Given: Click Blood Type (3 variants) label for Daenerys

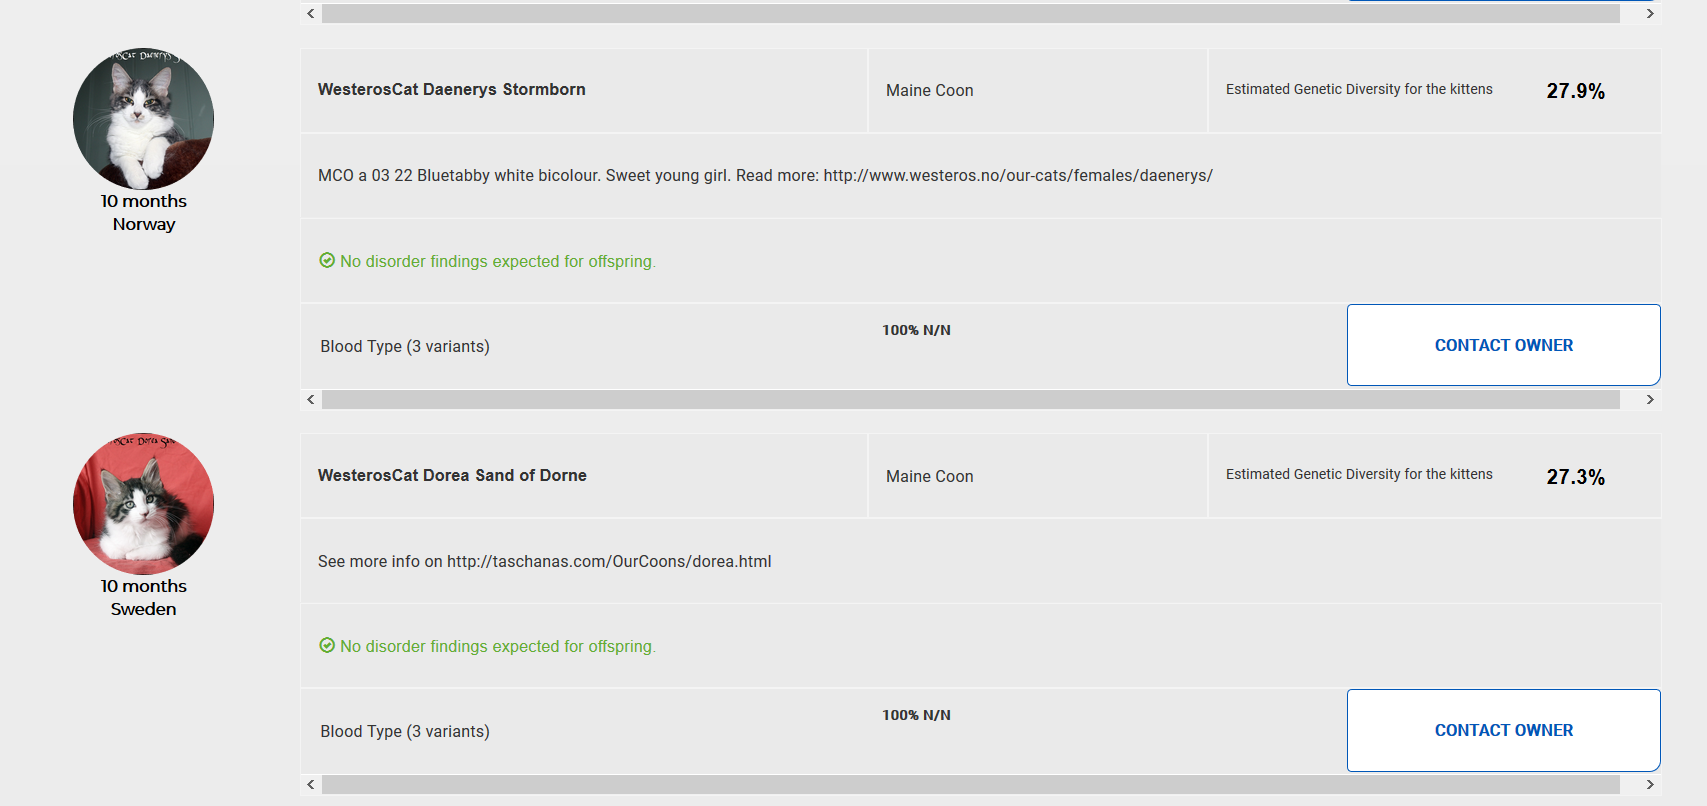Looking at the screenshot, I should pyautogui.click(x=405, y=347).
